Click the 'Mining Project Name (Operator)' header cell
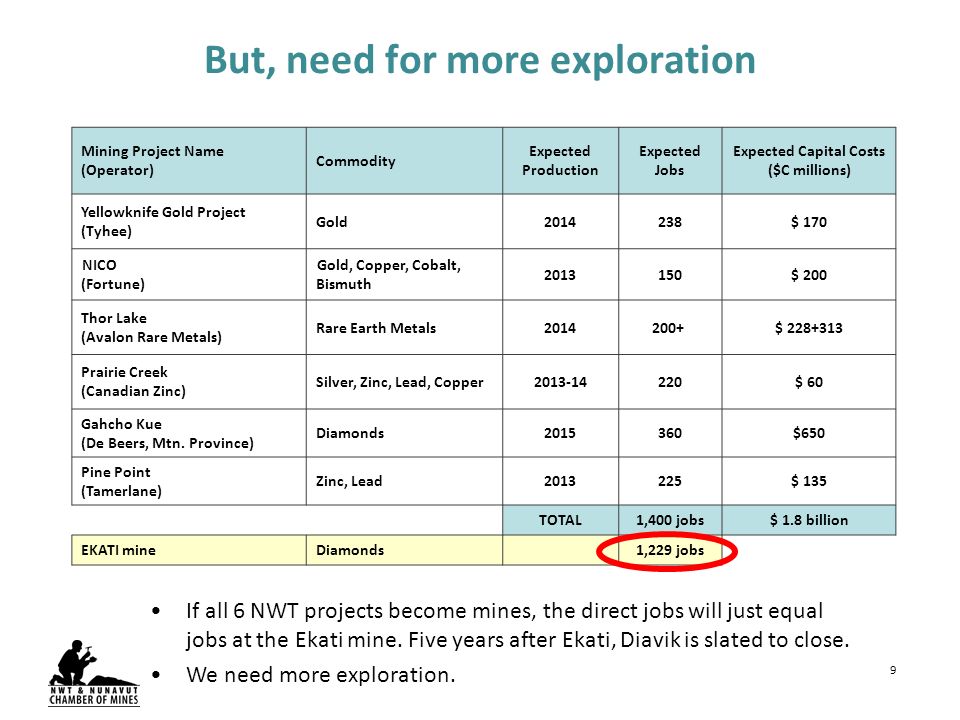The width and height of the screenshot is (960, 720). [x=189, y=161]
